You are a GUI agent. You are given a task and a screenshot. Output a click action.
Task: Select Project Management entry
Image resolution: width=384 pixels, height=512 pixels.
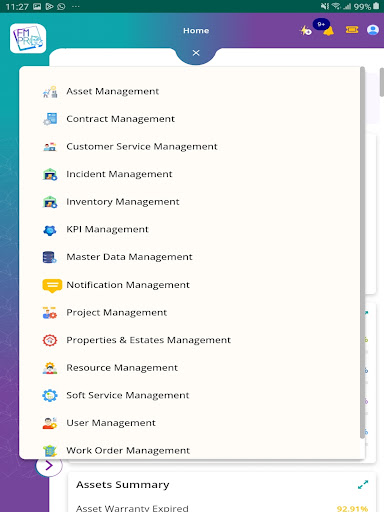tap(116, 313)
